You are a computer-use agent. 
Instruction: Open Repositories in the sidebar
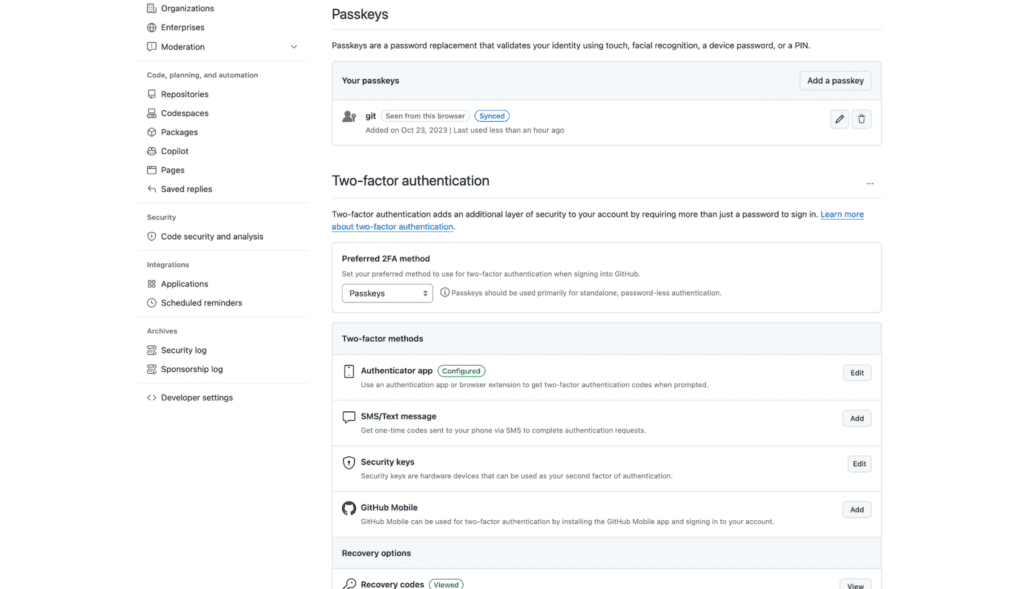(184, 94)
